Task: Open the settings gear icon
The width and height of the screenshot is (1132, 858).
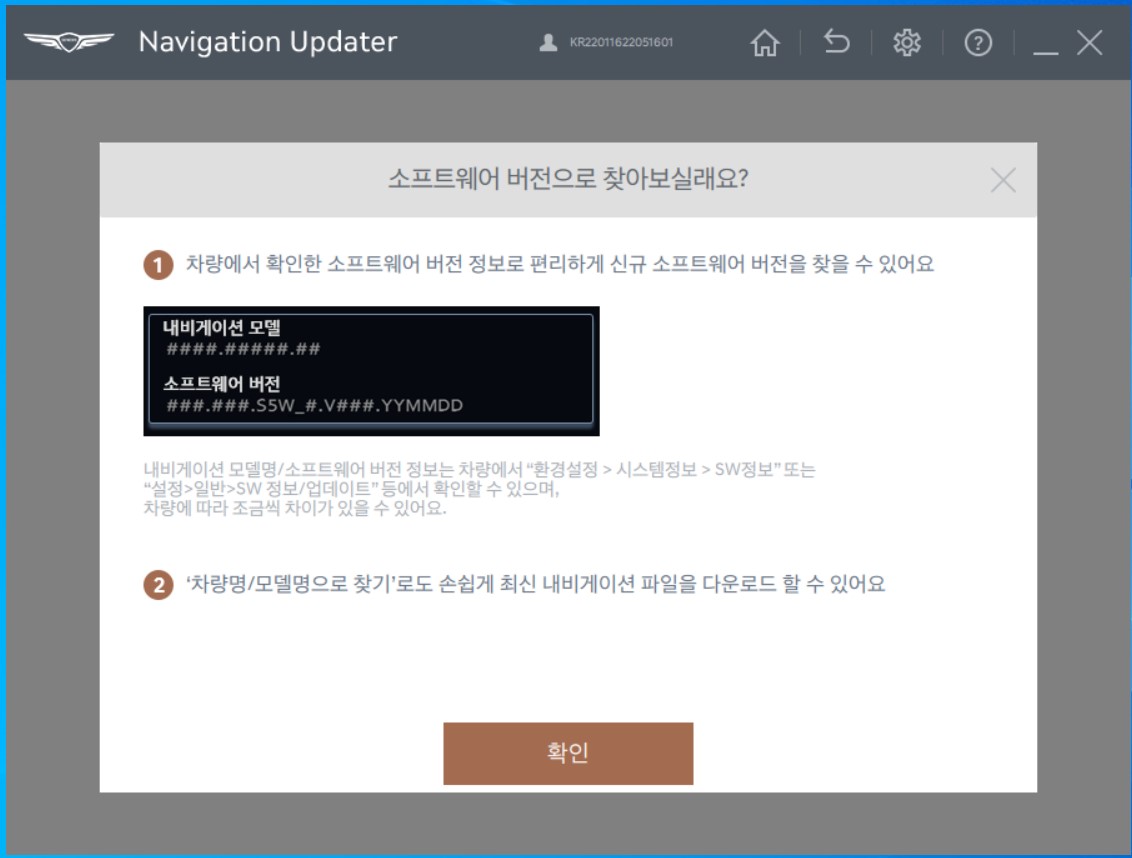Action: pyautogui.click(x=907, y=43)
